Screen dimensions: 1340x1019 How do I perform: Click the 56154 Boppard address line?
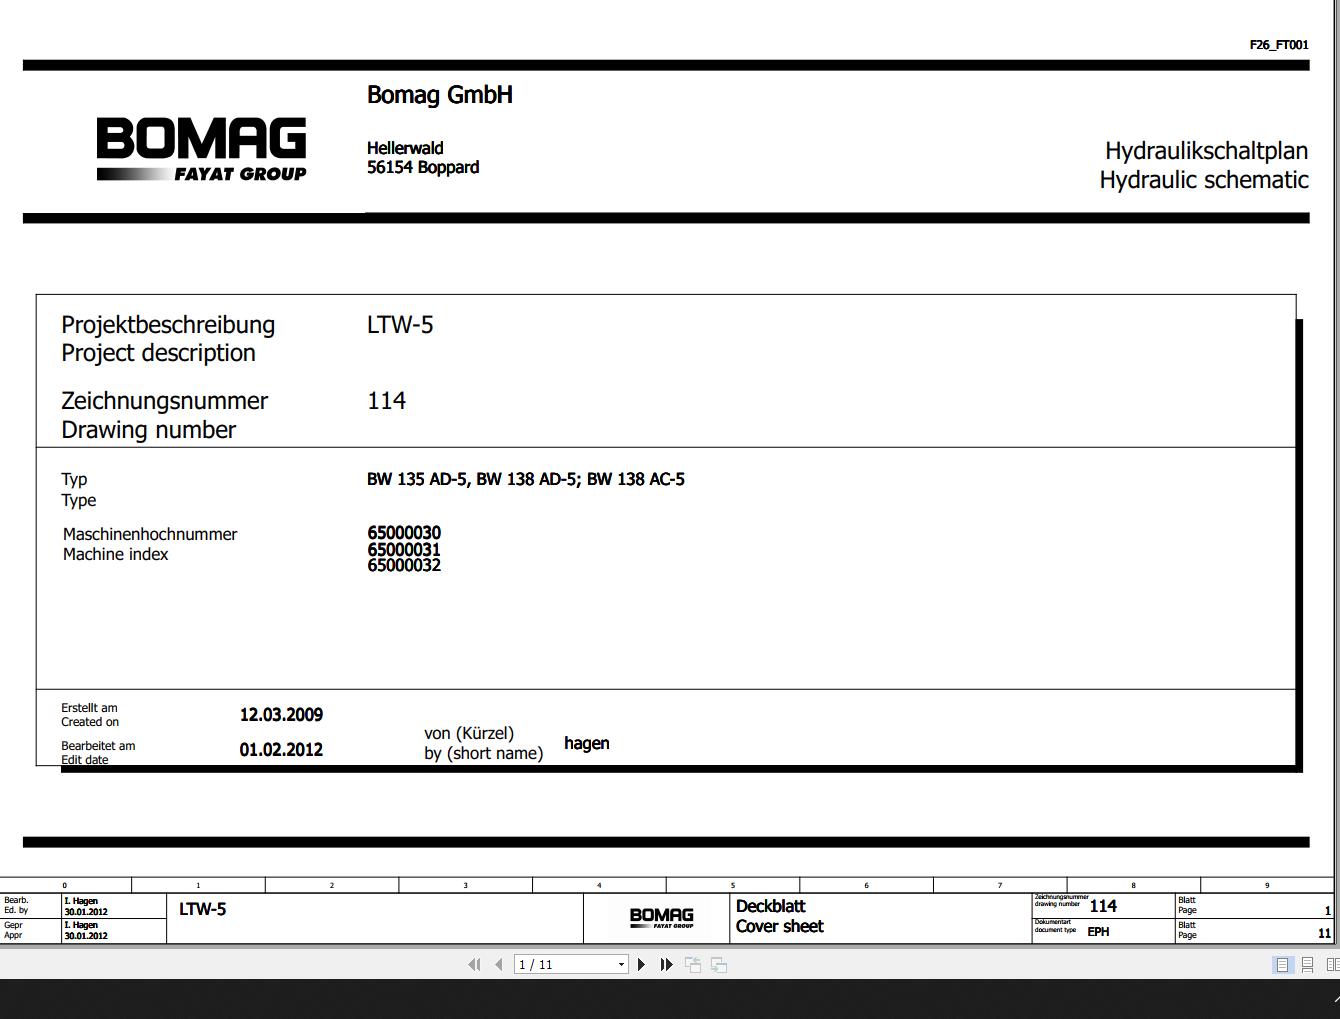point(423,168)
